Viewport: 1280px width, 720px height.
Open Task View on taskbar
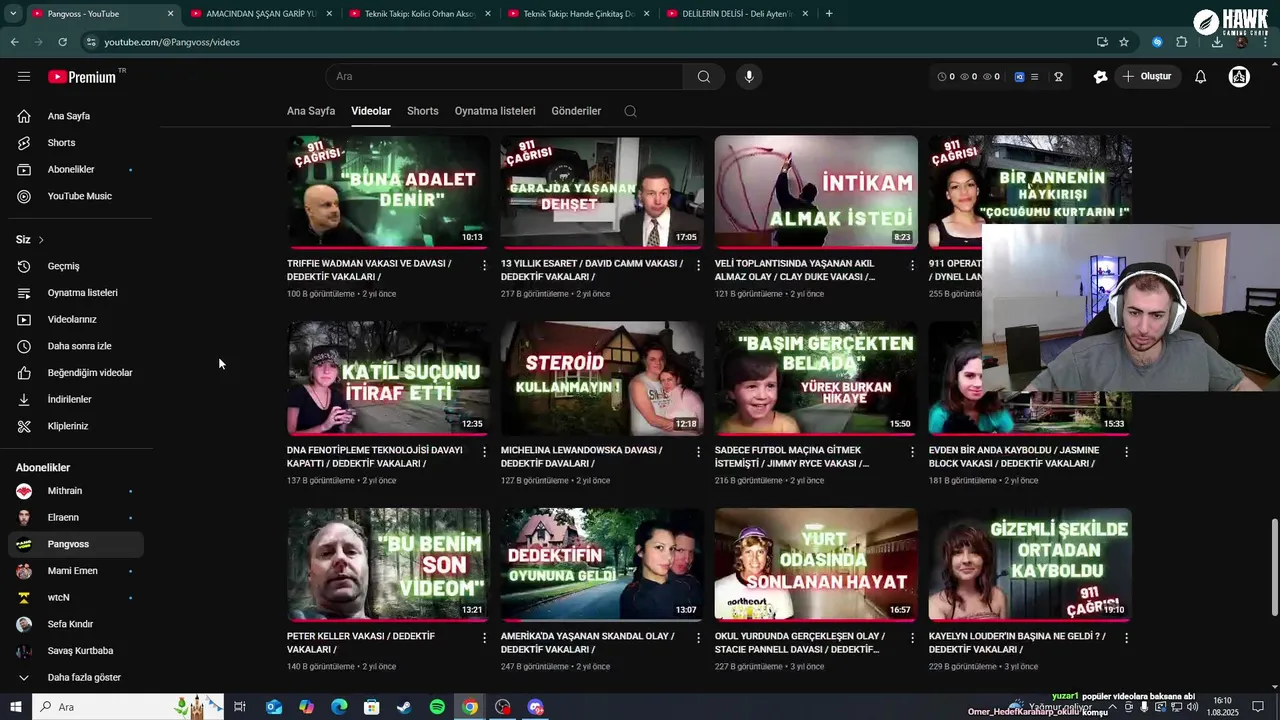(x=240, y=707)
